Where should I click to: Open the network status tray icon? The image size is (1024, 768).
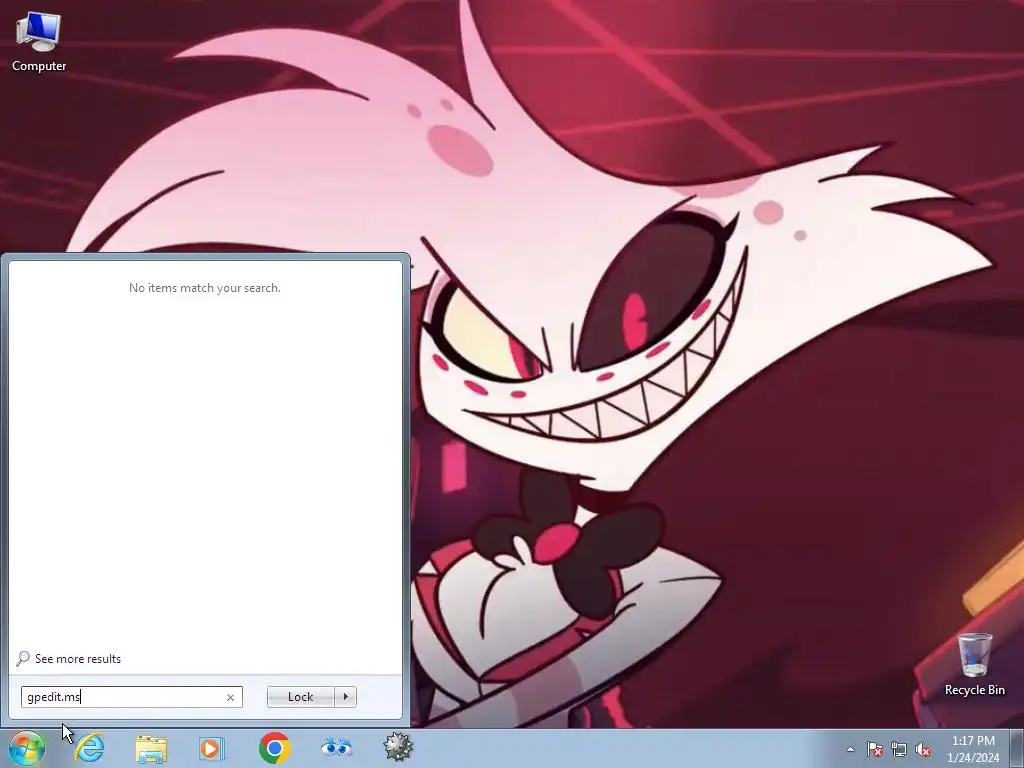pyautogui.click(x=899, y=749)
